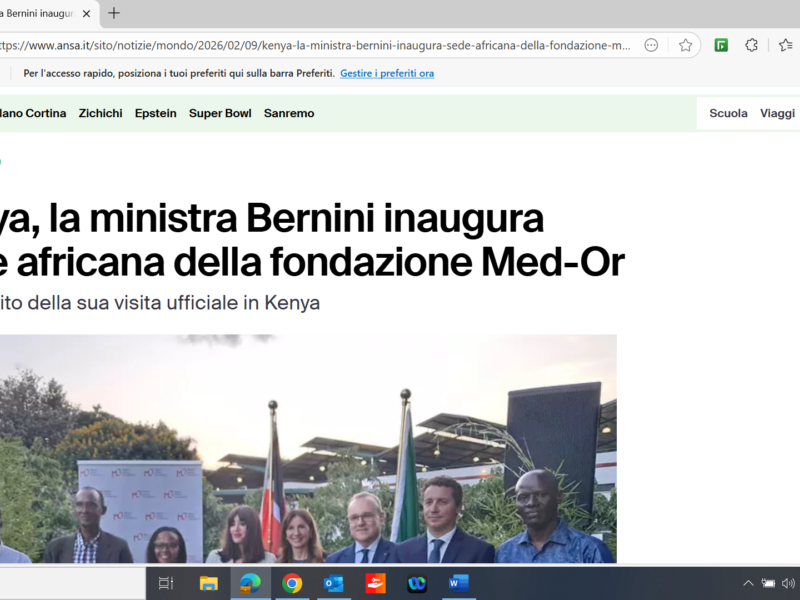Open Task View from the taskbar
800x600 pixels.
pyautogui.click(x=165, y=583)
